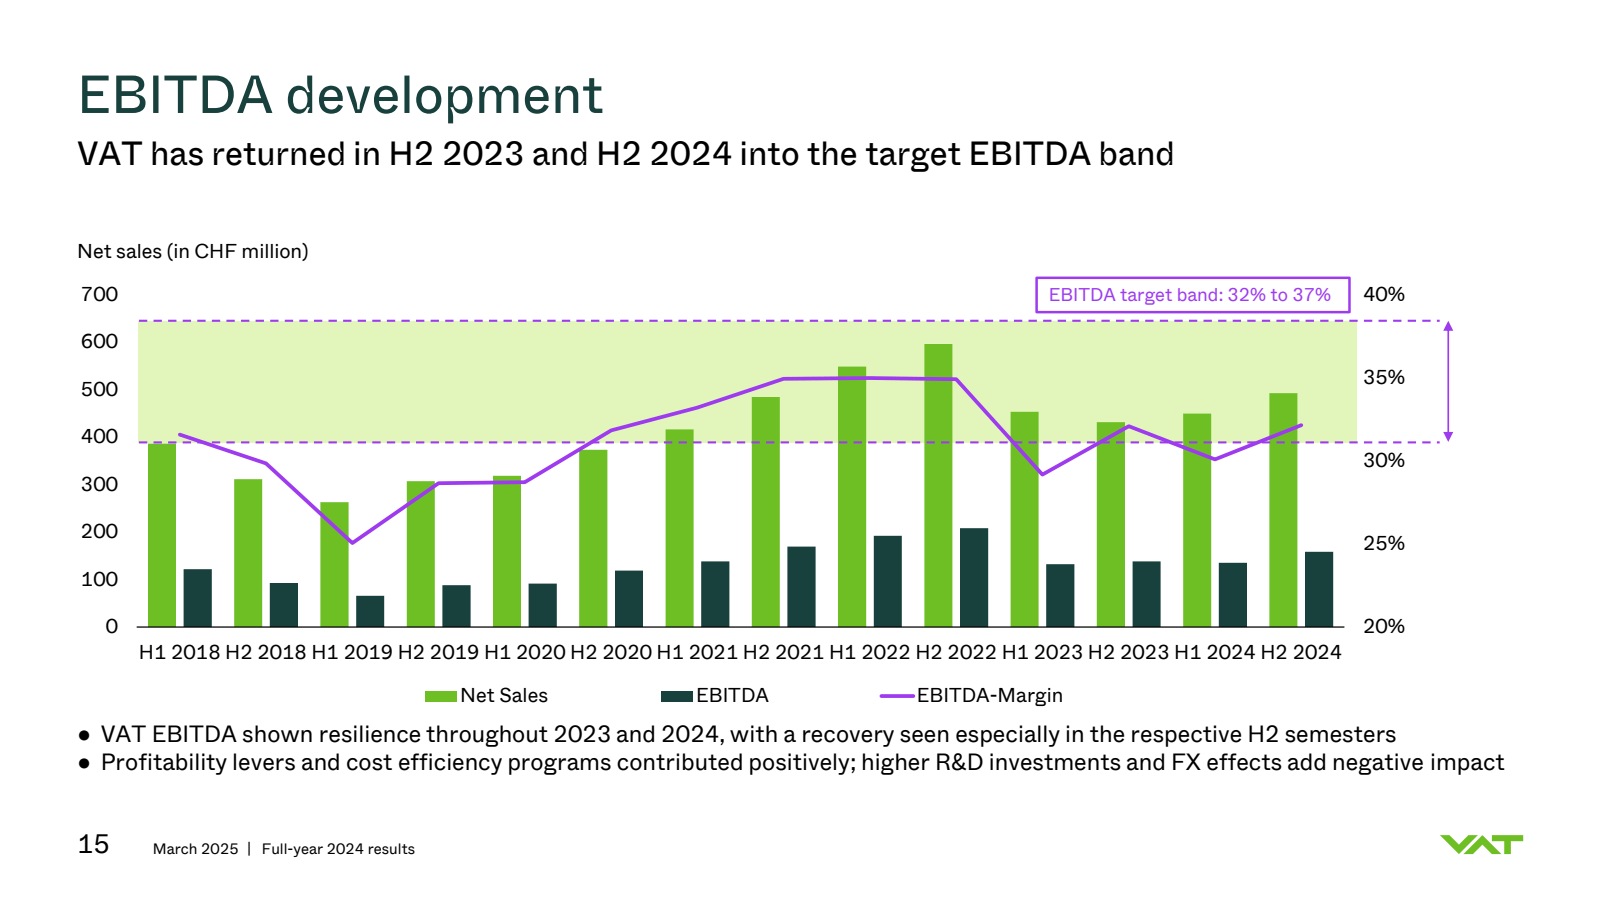Select the bullet about VAT EBITDA resilience
Image resolution: width=1600 pixels, height=900 pixels.
[x=748, y=735]
